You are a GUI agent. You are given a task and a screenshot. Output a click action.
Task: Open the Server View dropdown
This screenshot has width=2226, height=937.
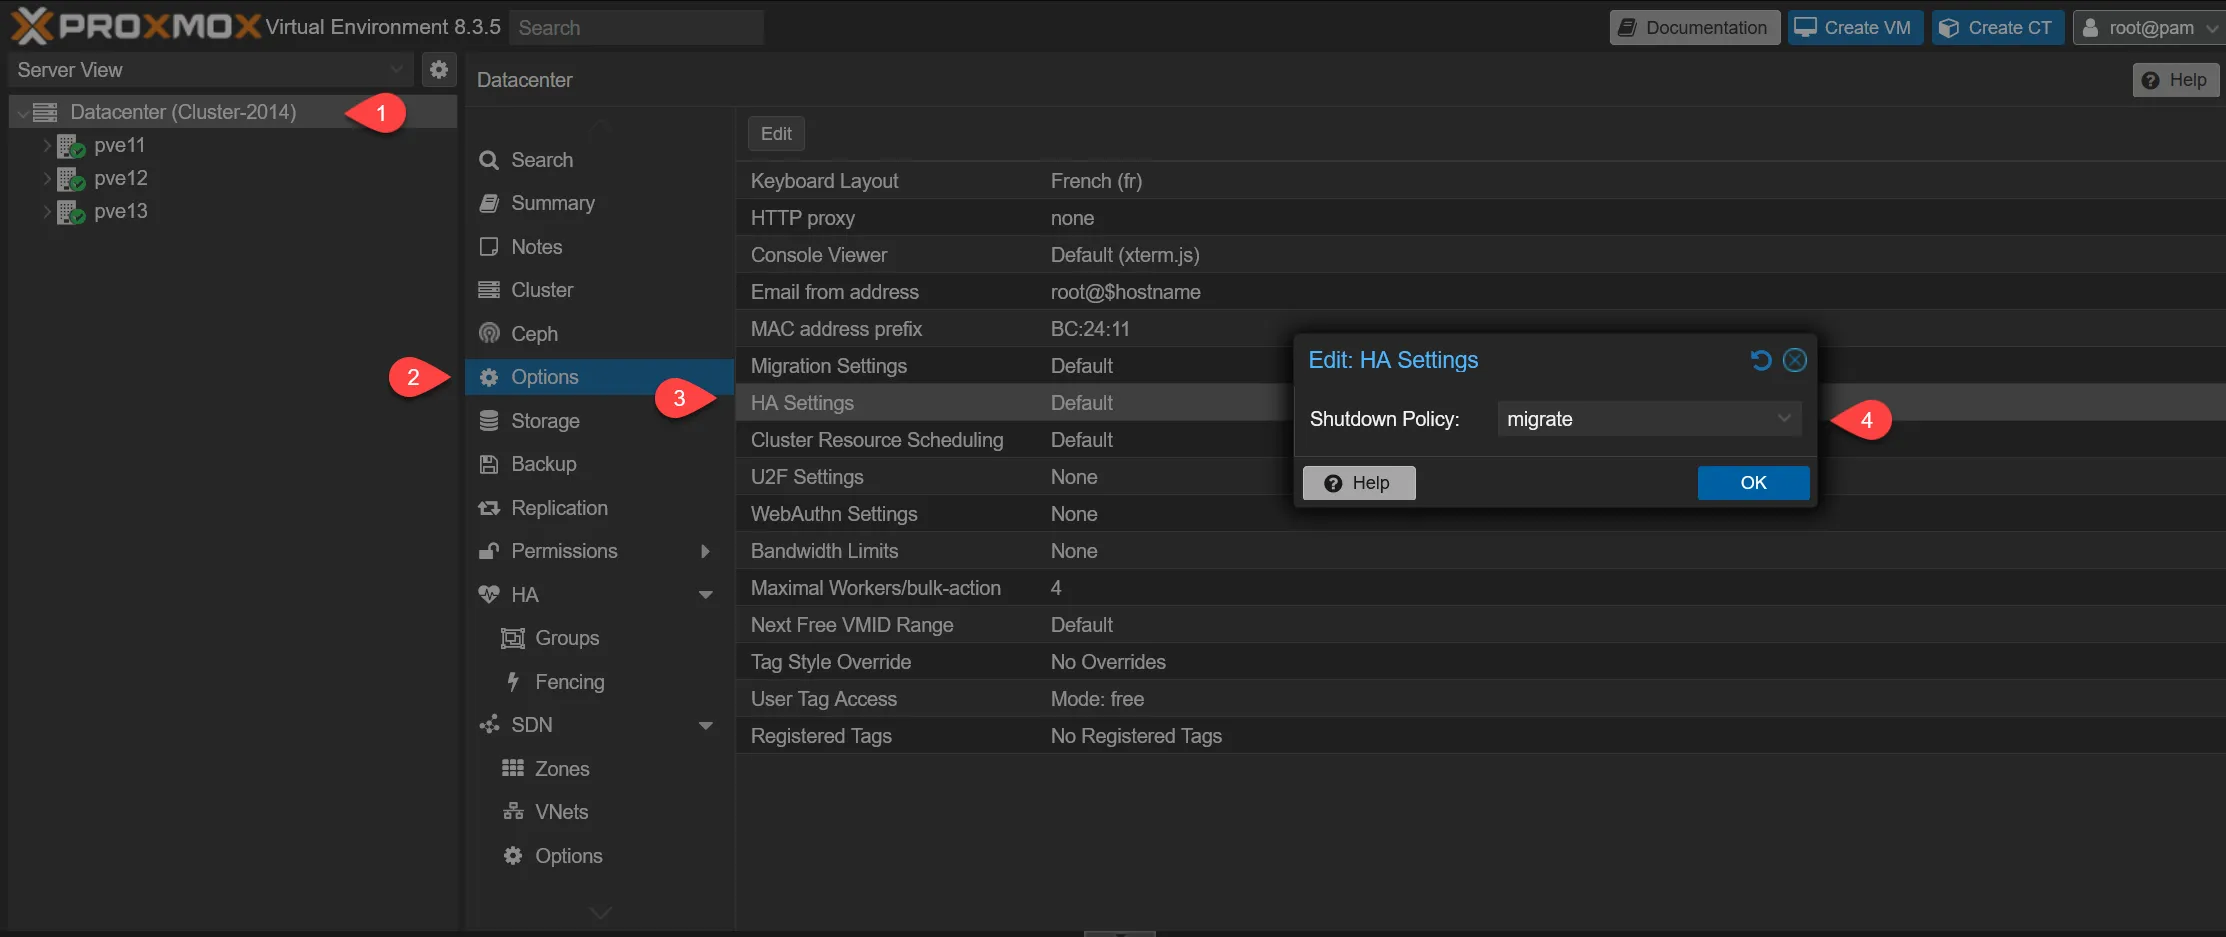210,70
